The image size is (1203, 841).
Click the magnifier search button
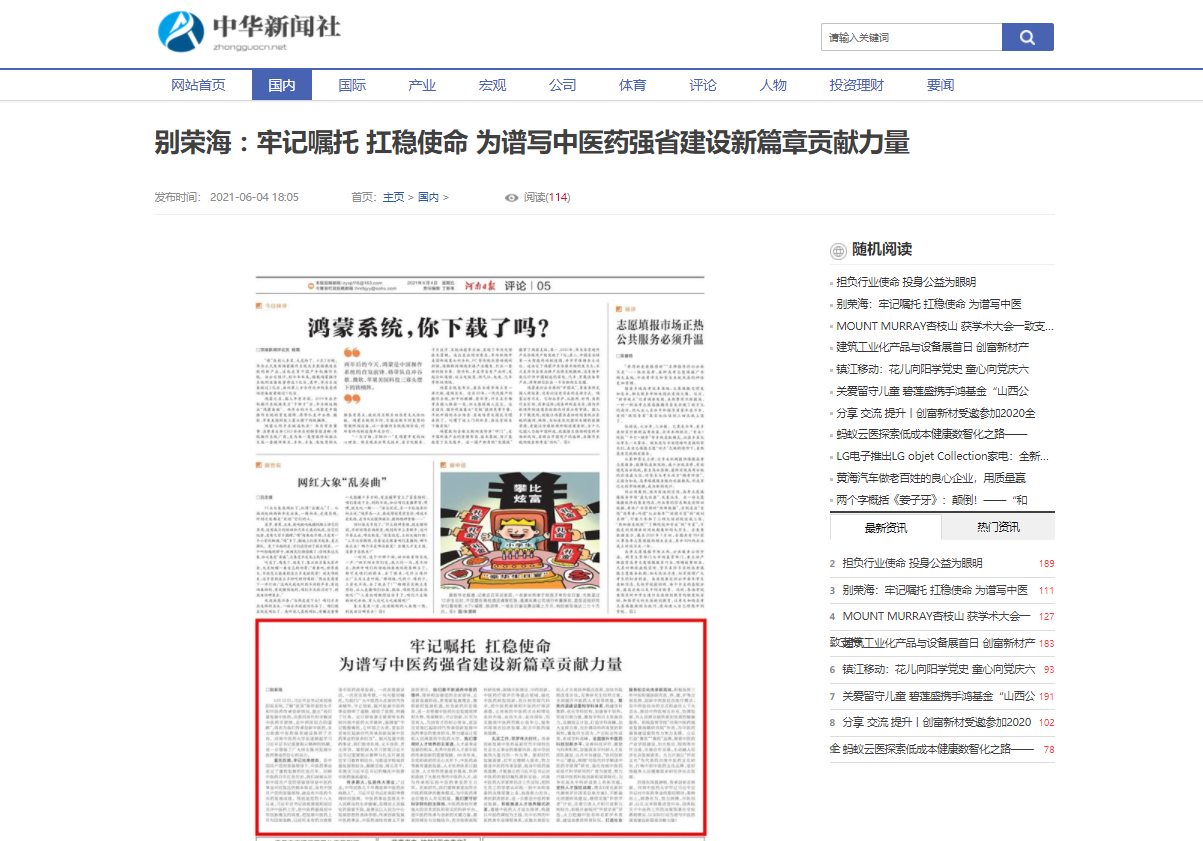tap(1027, 37)
